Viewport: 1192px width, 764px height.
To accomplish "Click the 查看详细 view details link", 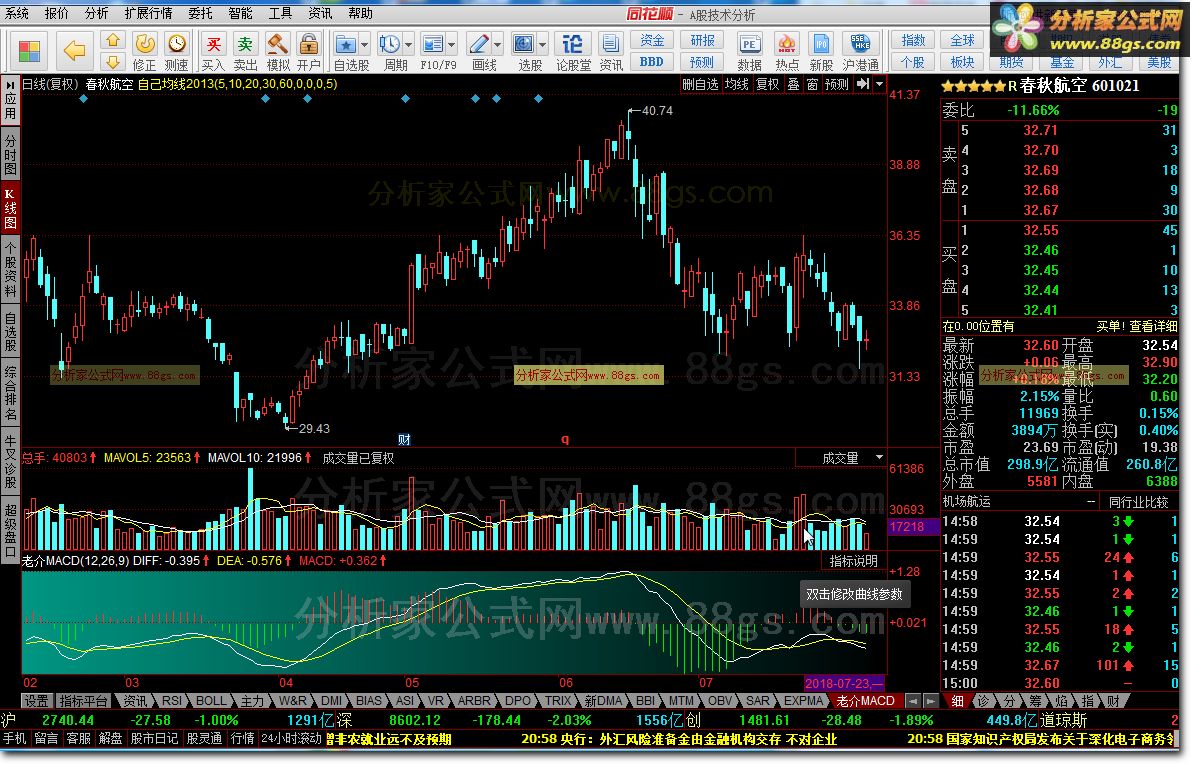I will pyautogui.click(x=1152, y=326).
